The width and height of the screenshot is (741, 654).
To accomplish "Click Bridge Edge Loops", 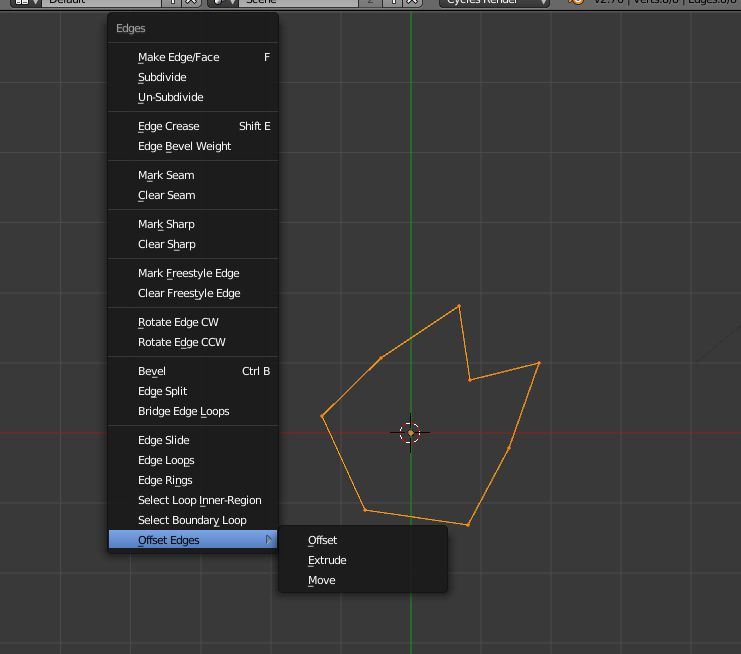I will 193,411.
